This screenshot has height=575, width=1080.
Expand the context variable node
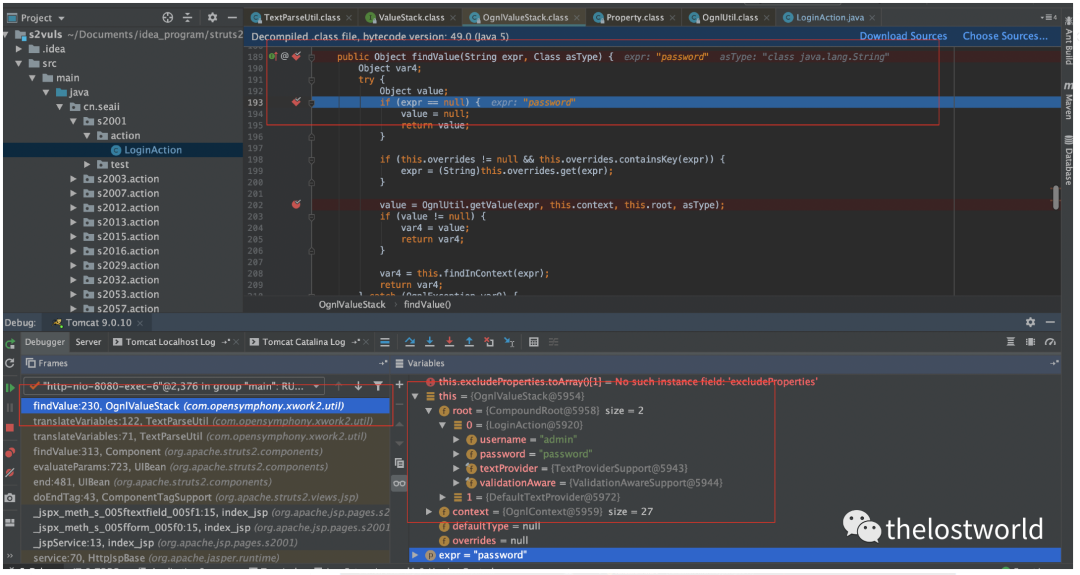(x=430, y=512)
